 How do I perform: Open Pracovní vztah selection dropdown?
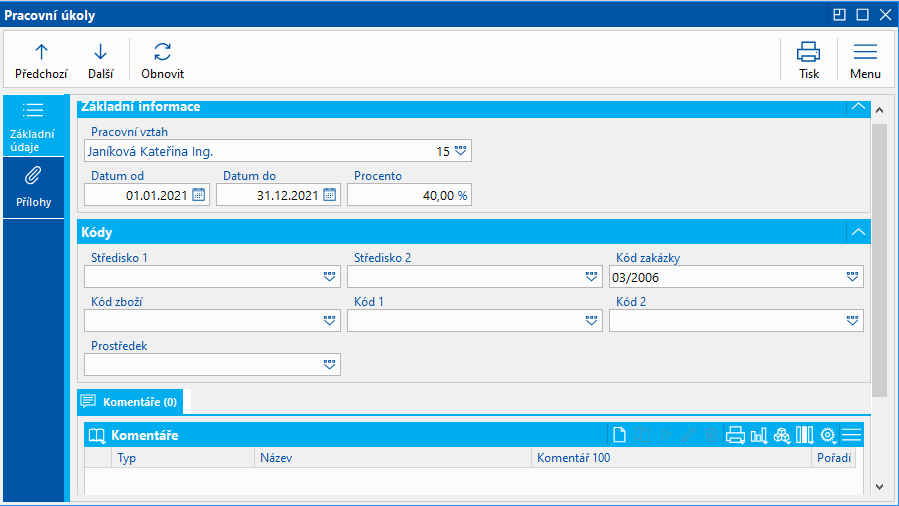[x=460, y=151]
